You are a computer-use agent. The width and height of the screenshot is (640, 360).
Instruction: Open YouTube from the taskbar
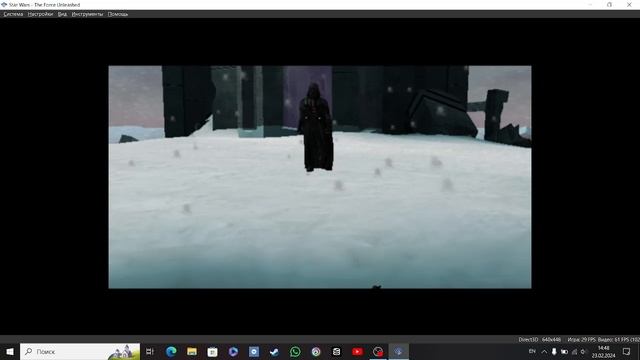pos(357,351)
